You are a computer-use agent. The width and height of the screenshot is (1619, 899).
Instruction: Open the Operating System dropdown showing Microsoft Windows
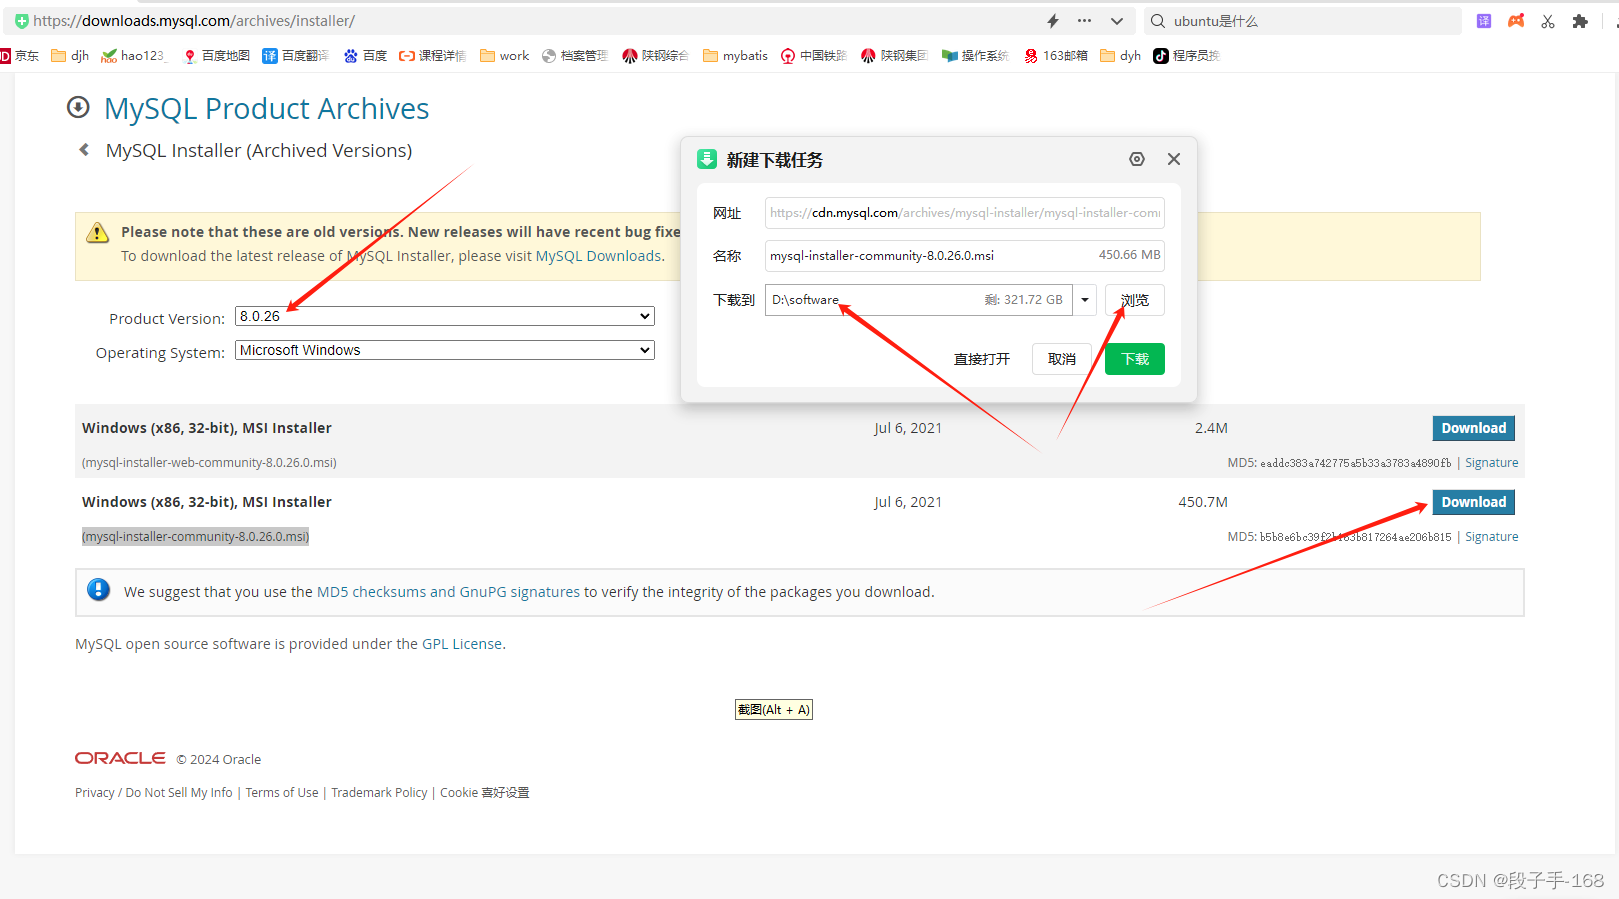(x=445, y=350)
